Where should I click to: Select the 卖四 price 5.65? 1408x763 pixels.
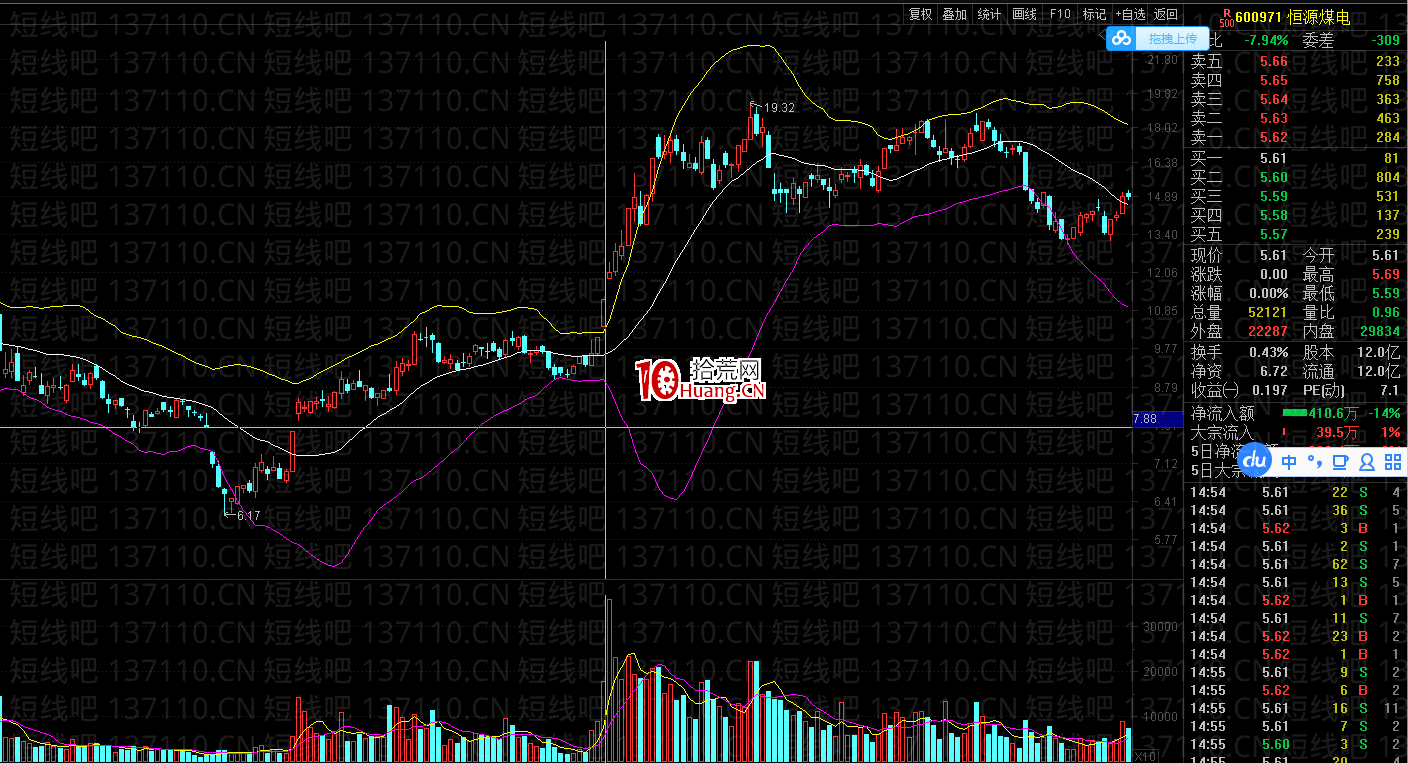tap(1274, 80)
